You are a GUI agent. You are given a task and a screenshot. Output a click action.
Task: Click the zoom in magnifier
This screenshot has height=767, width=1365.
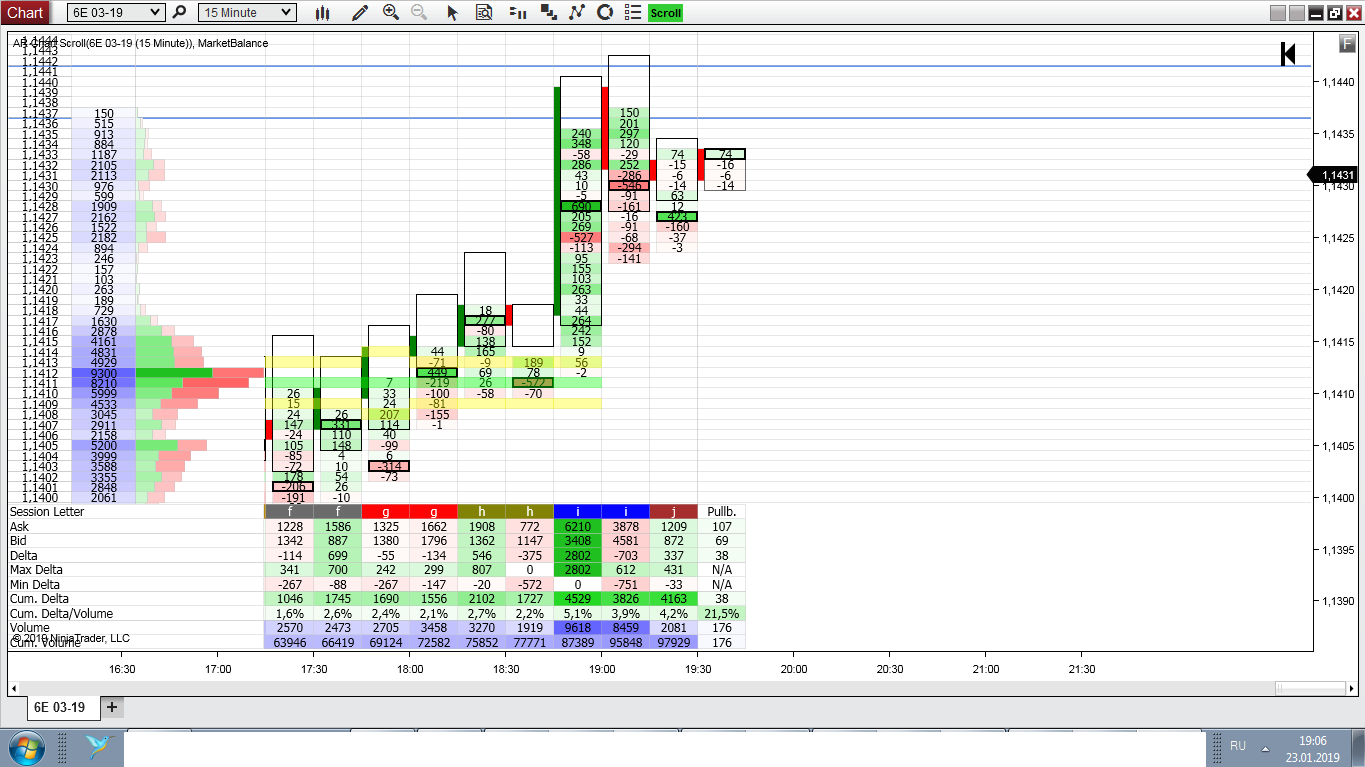(391, 13)
